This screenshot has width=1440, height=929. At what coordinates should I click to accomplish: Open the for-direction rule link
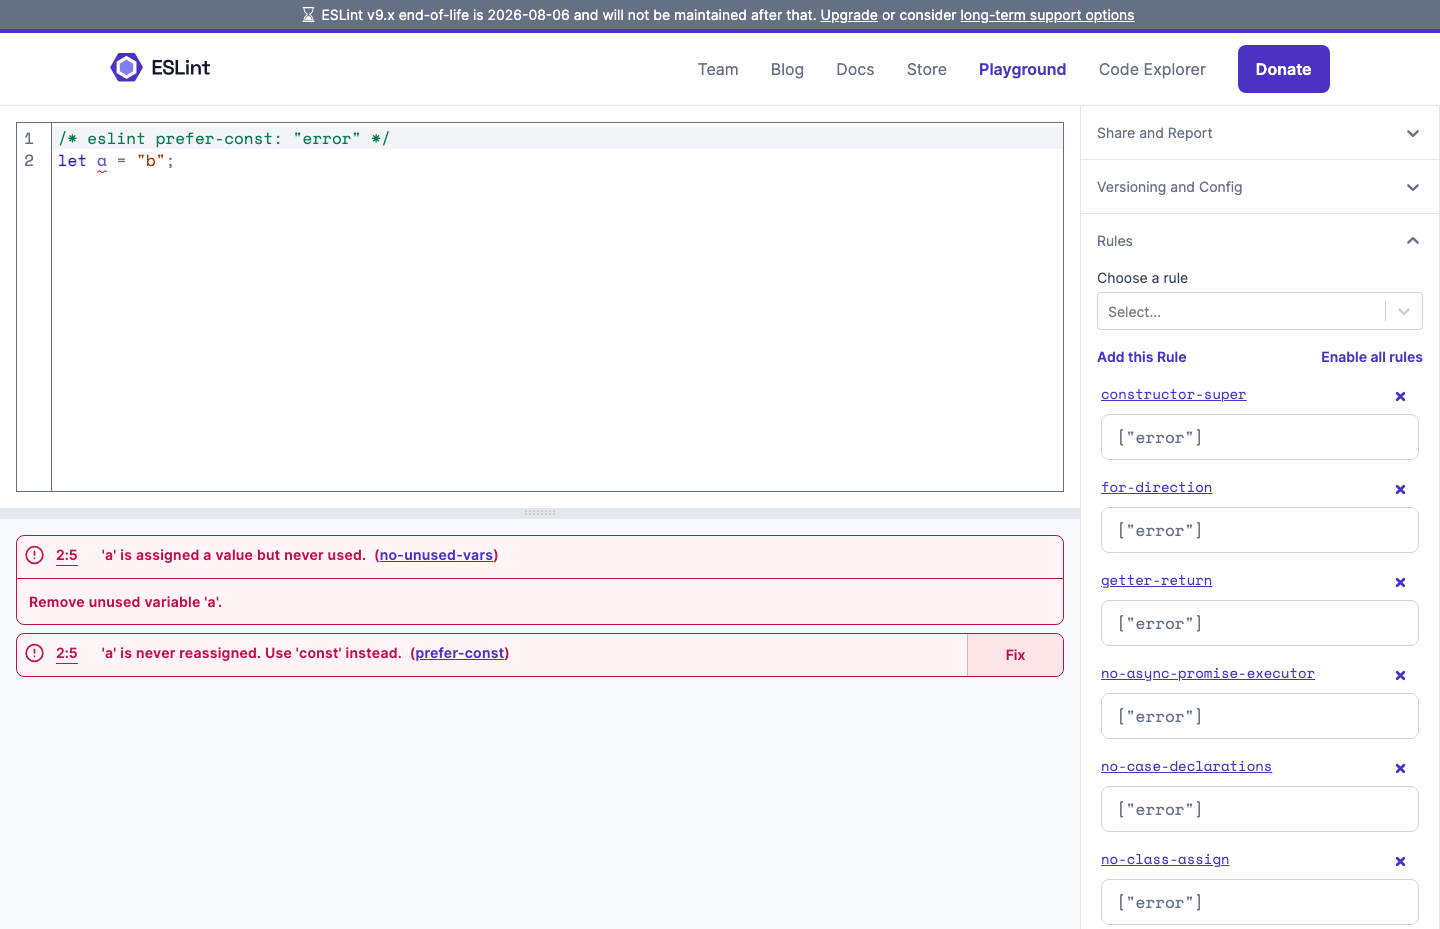1156,487
